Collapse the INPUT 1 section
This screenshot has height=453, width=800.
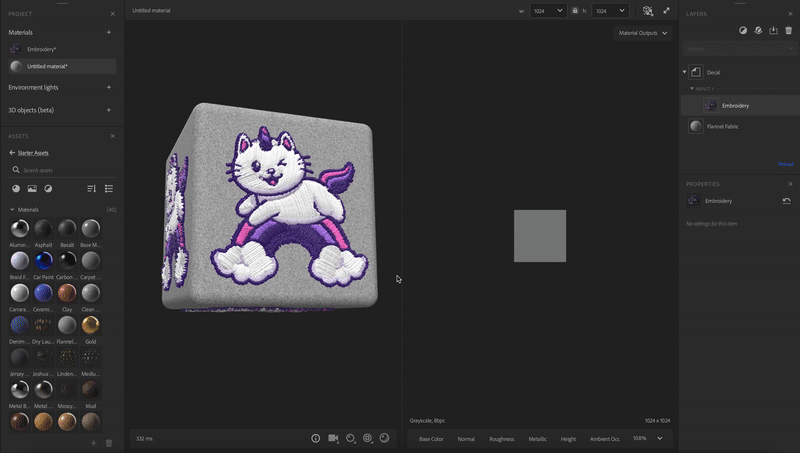(692, 89)
